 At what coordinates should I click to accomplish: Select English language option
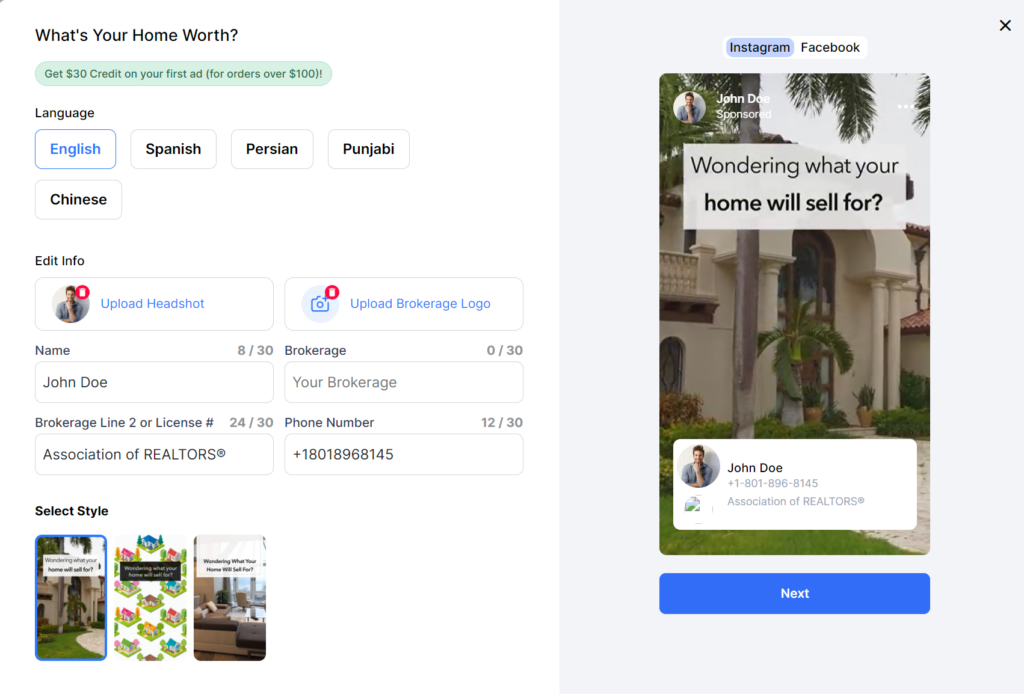[x=75, y=149]
